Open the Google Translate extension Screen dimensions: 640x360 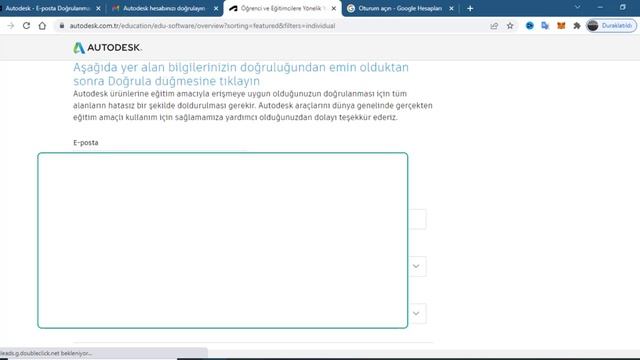tap(545, 26)
